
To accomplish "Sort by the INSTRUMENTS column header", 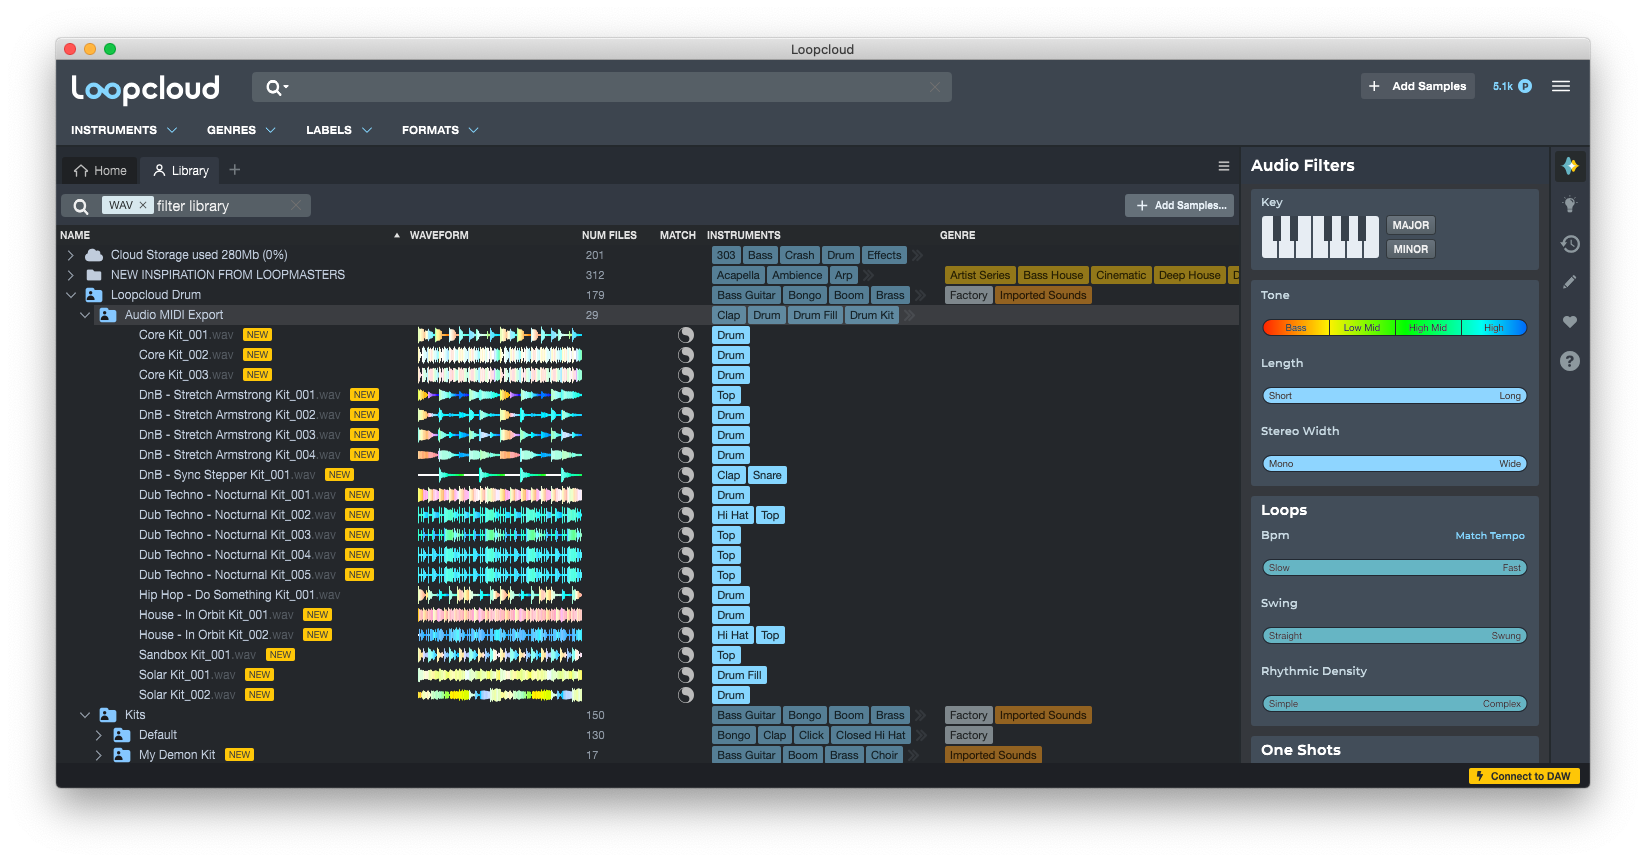I will click(x=743, y=235).
